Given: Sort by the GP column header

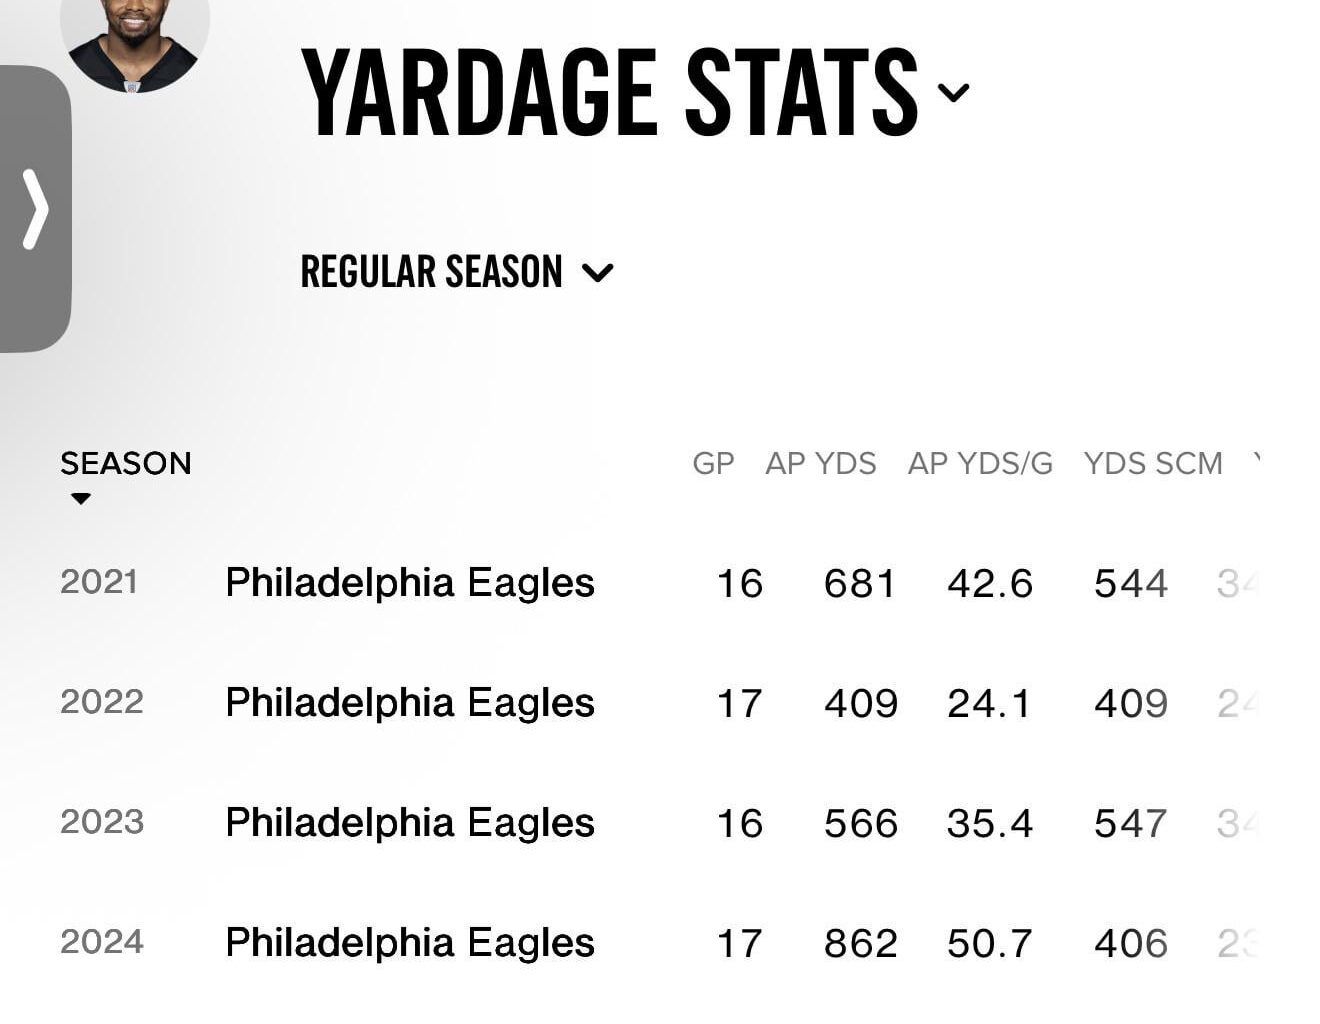Looking at the screenshot, I should point(713,463).
